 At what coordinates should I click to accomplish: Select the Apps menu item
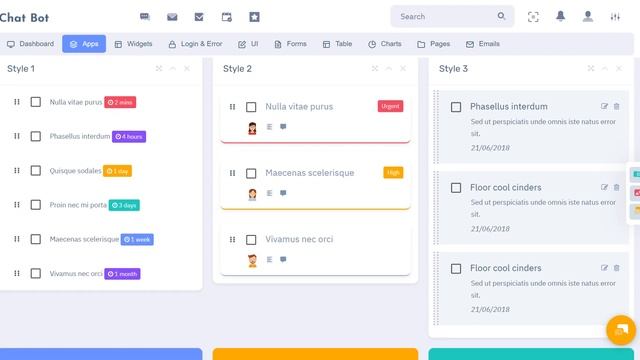tap(84, 44)
